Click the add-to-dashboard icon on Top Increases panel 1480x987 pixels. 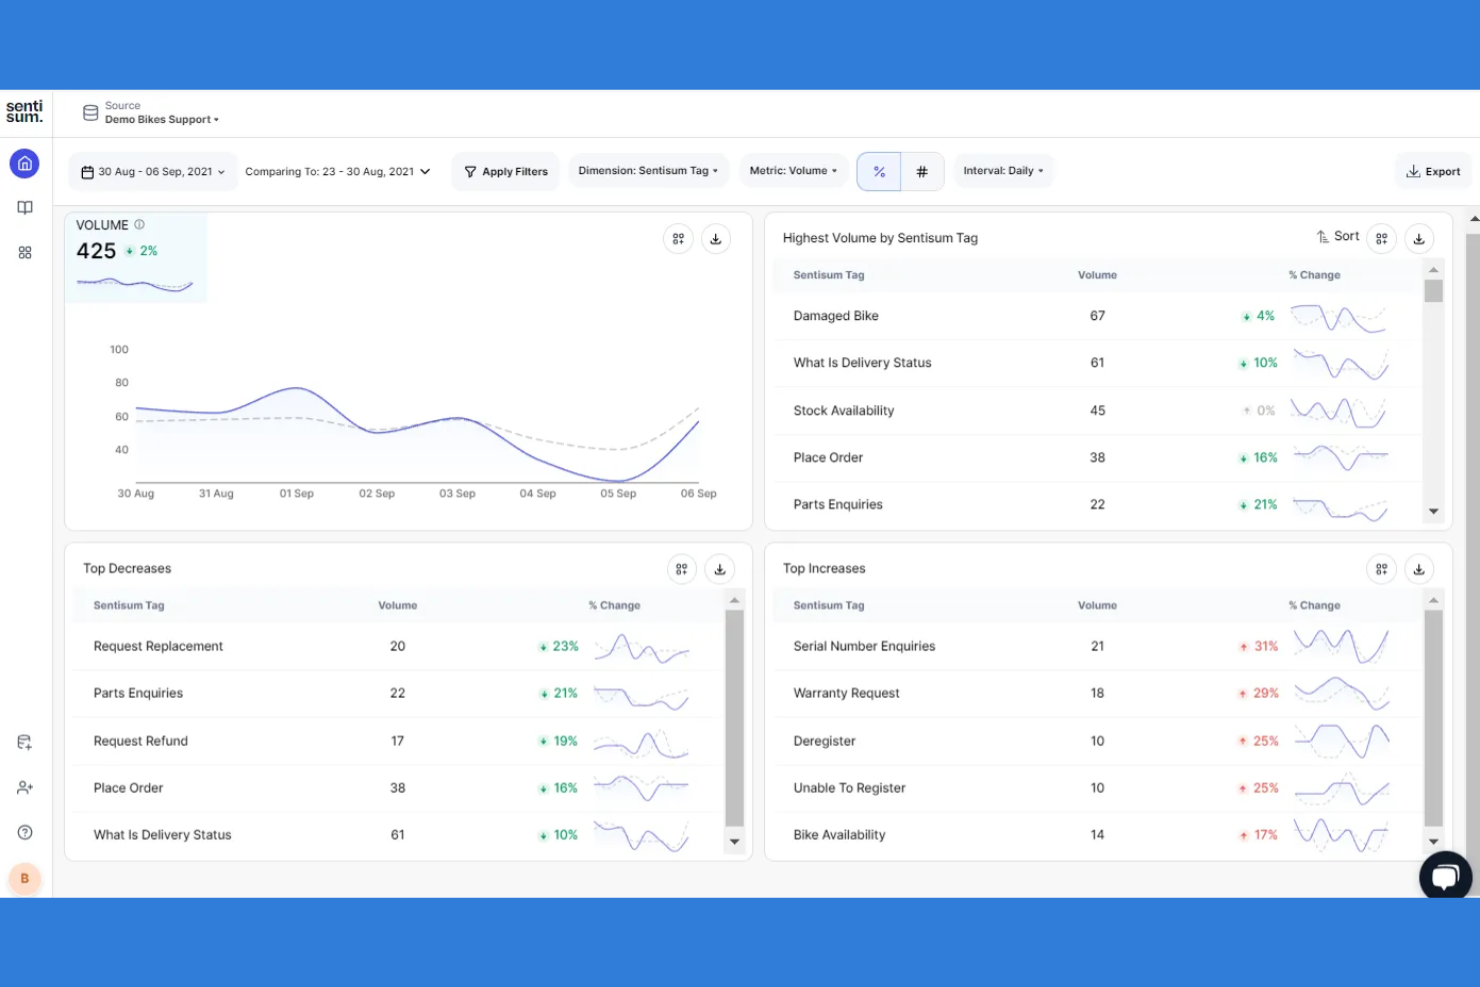tap(1381, 568)
